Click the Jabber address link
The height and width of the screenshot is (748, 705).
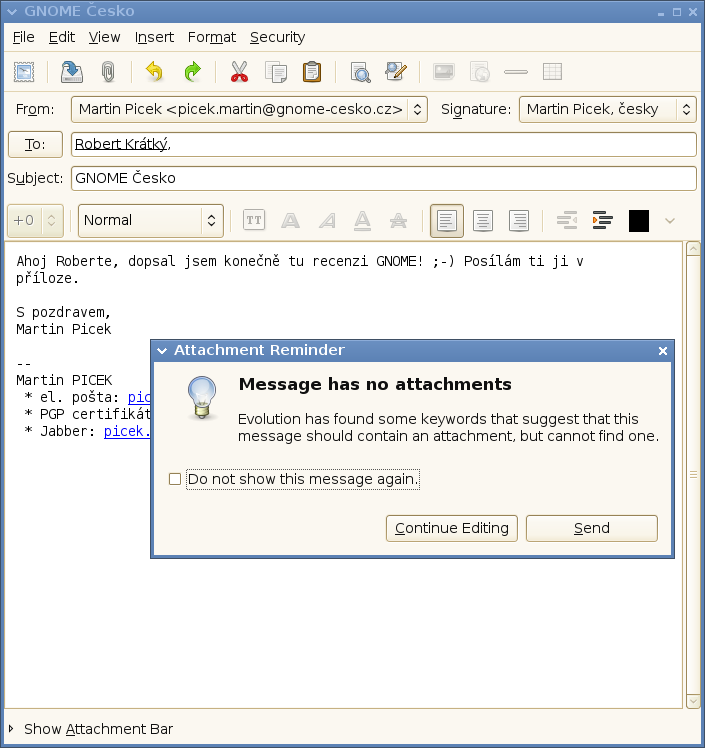[x=127, y=431]
